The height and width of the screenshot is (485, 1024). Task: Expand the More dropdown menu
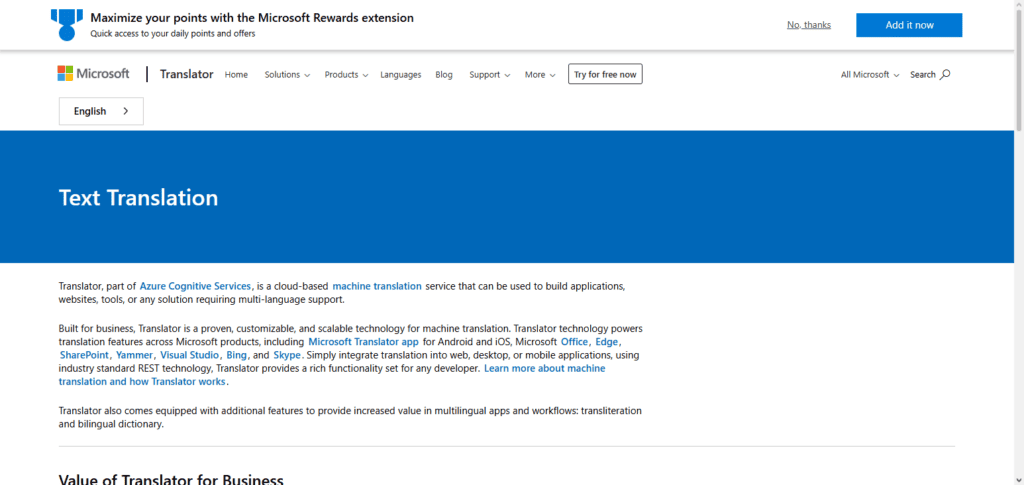coord(540,74)
